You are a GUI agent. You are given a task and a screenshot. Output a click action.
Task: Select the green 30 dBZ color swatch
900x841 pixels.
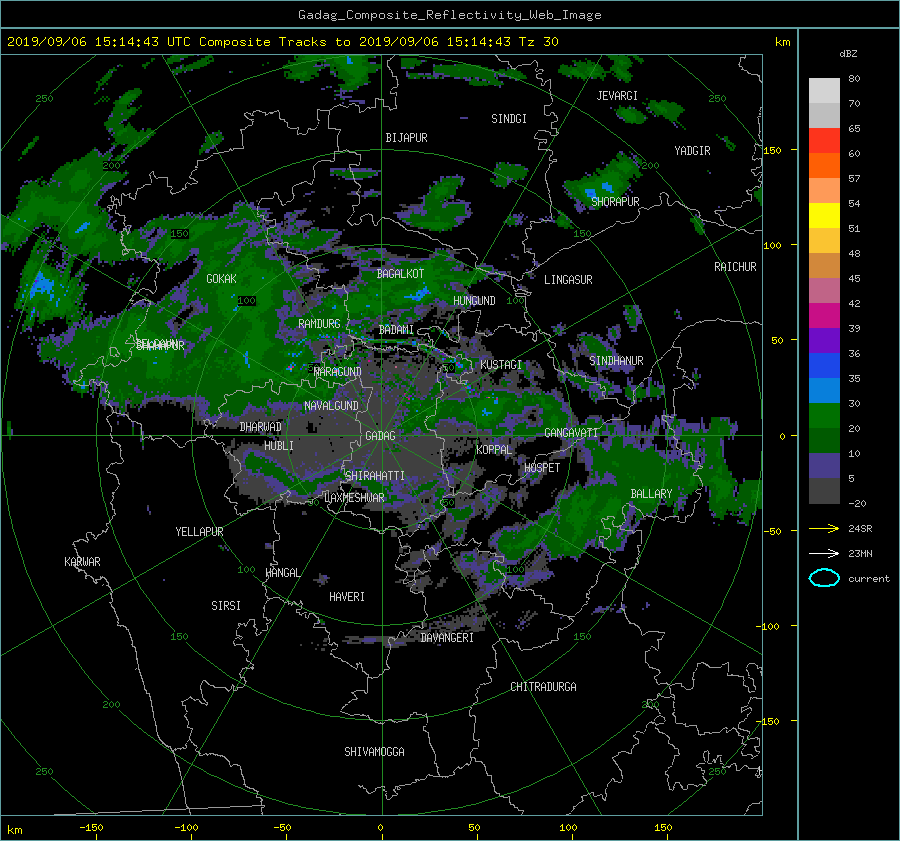[x=824, y=416]
